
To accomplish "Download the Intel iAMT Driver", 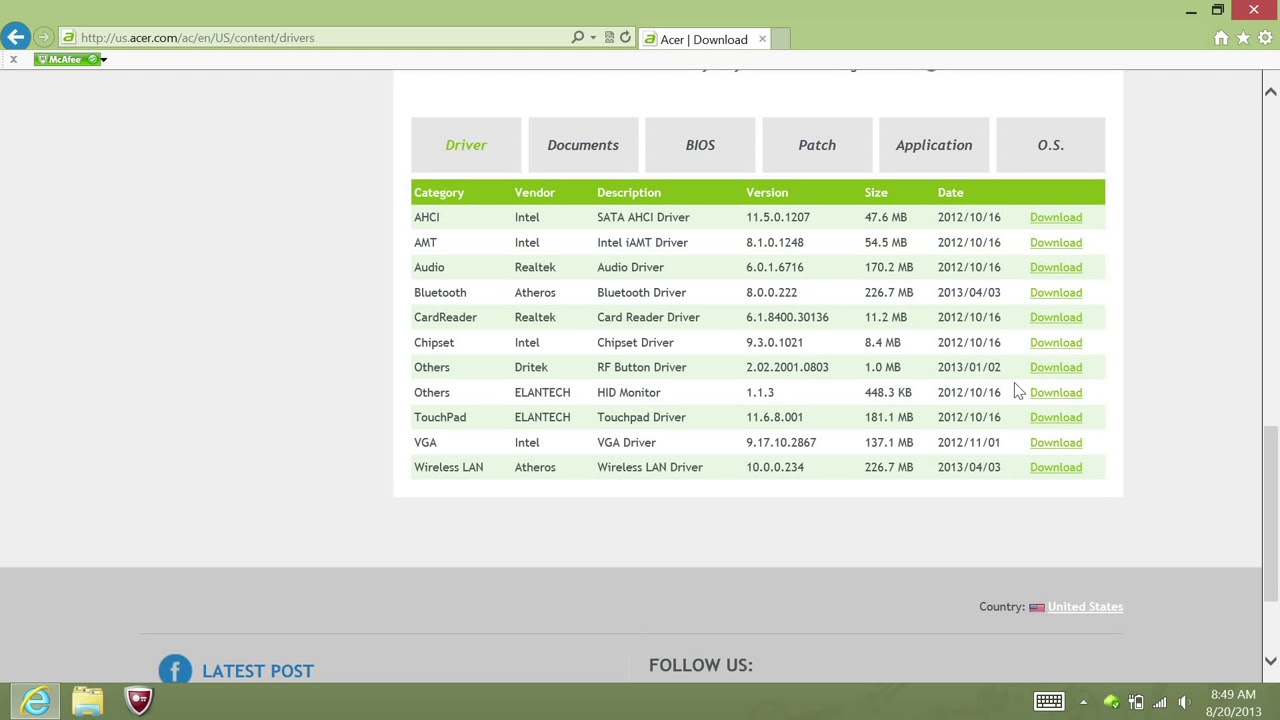I will (x=1056, y=242).
